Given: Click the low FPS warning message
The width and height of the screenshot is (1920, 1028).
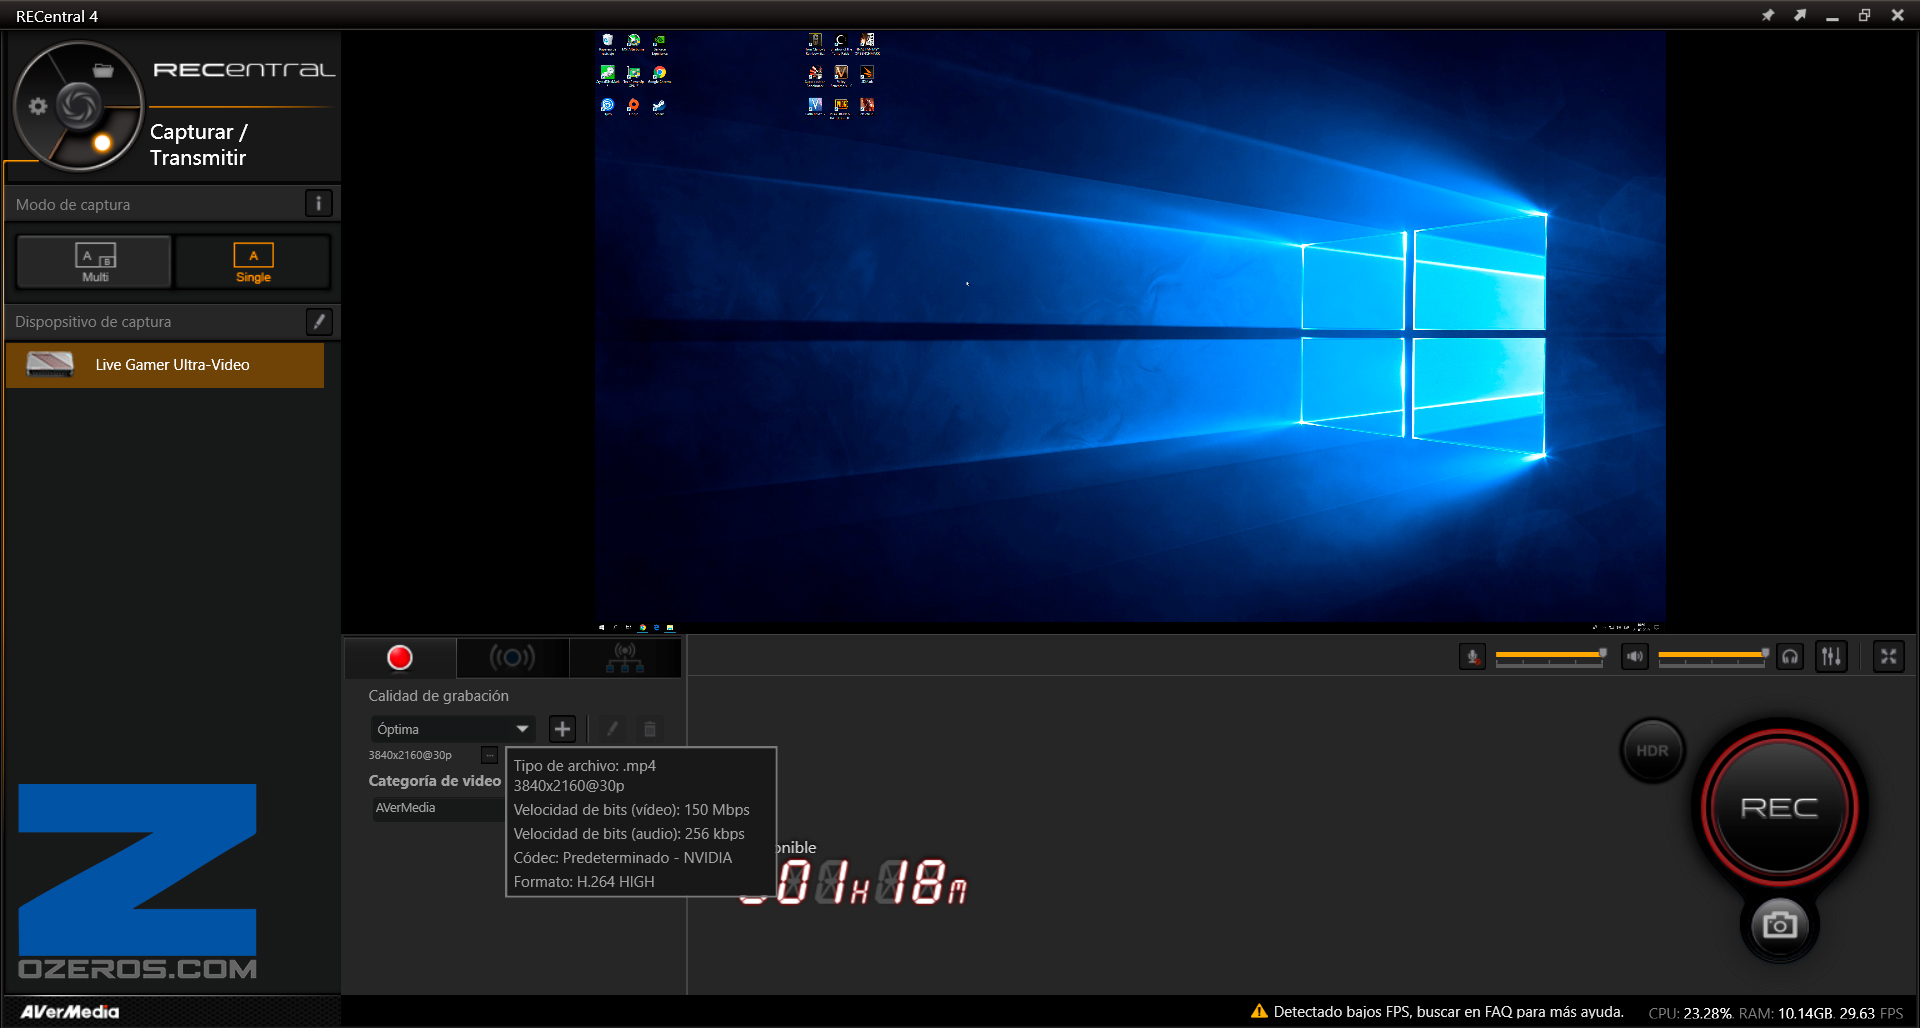Looking at the screenshot, I should coord(1448,1012).
